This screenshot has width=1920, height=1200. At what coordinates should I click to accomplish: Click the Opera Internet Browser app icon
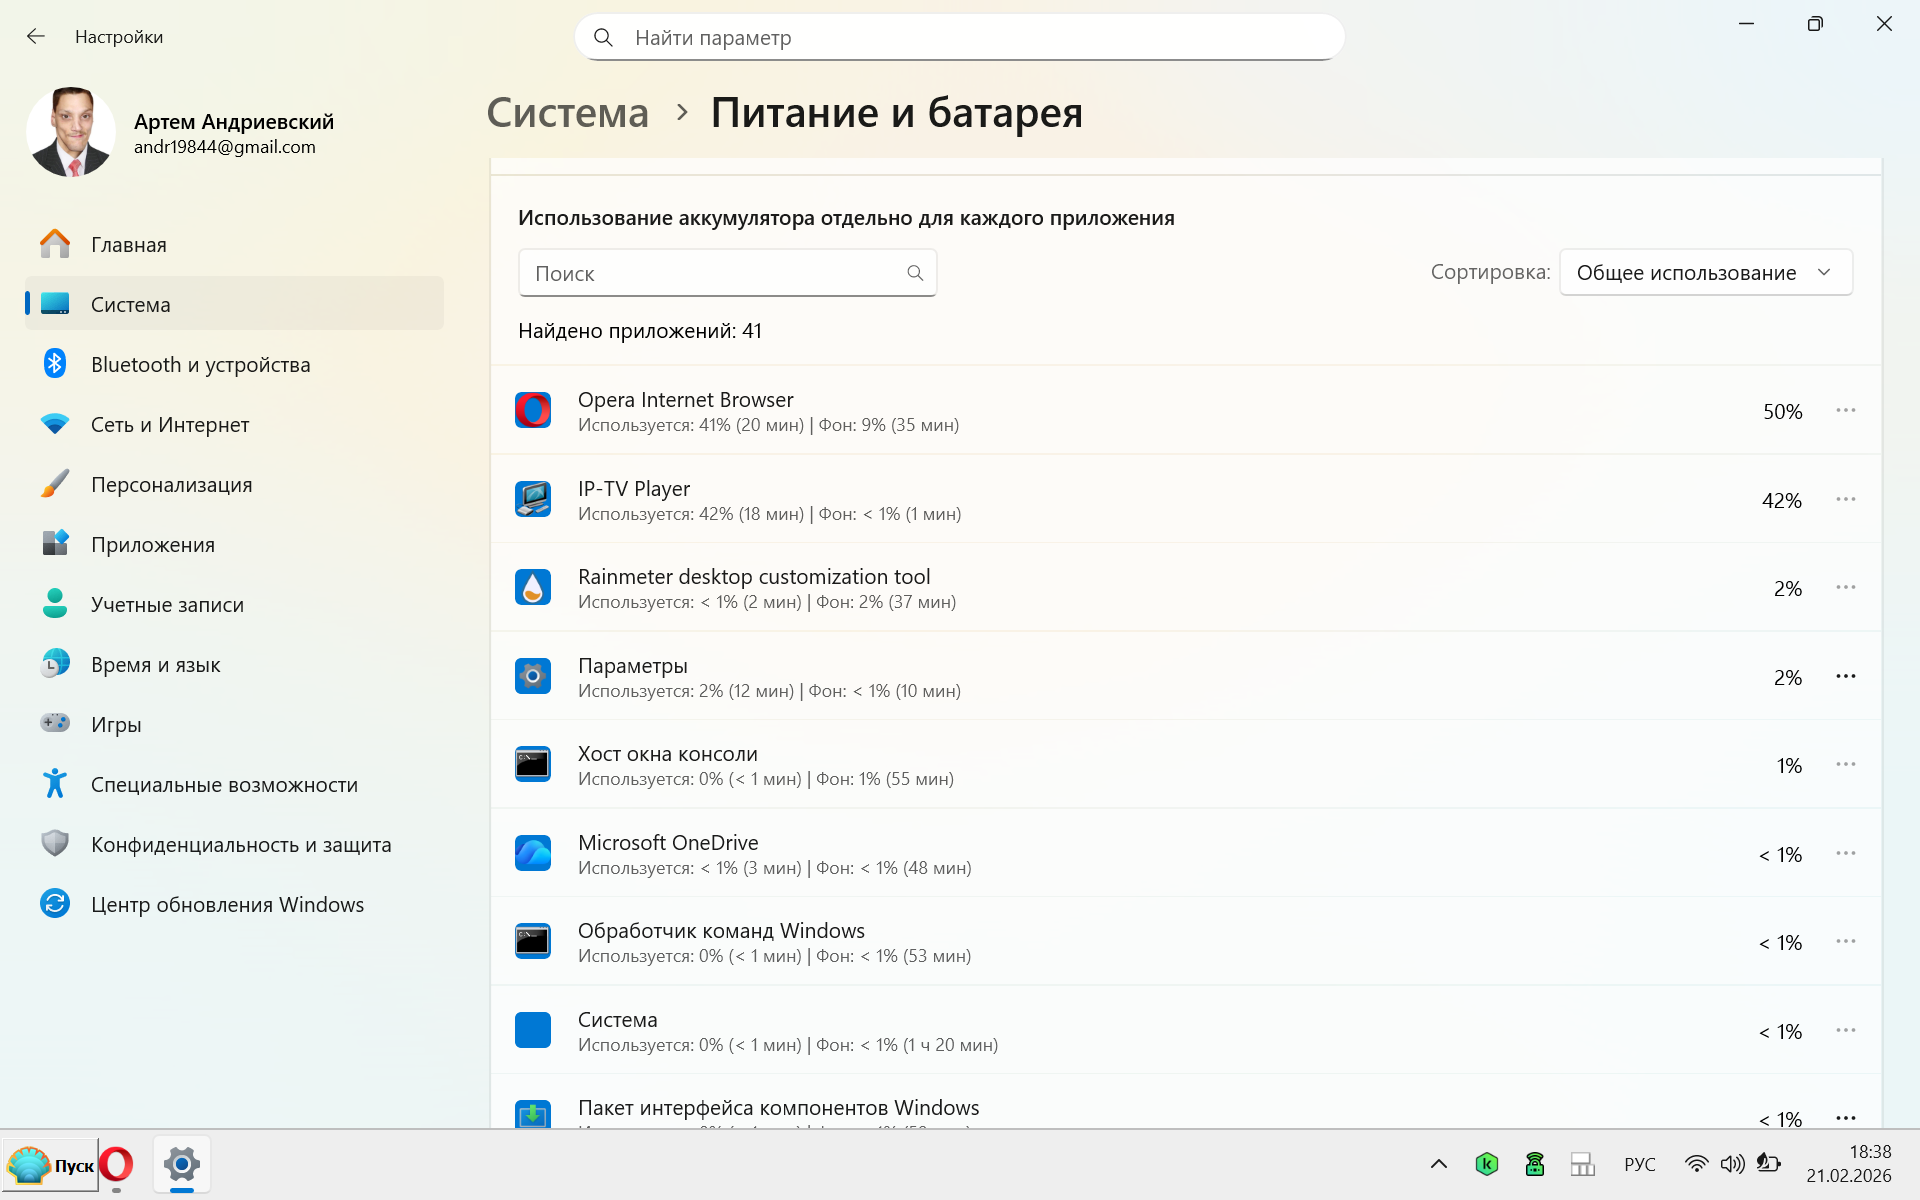pos(532,411)
